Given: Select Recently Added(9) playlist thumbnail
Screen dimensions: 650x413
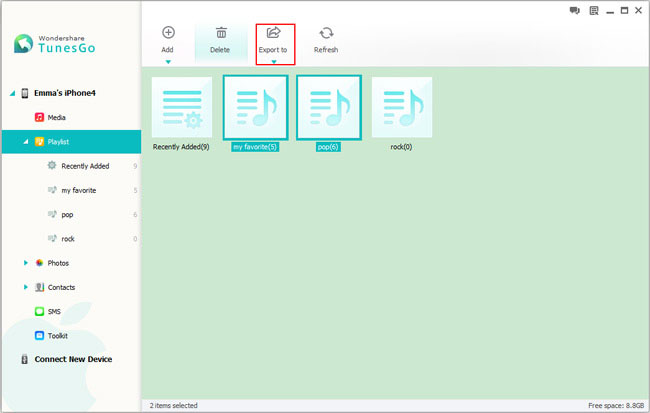Looking at the screenshot, I should (182, 107).
